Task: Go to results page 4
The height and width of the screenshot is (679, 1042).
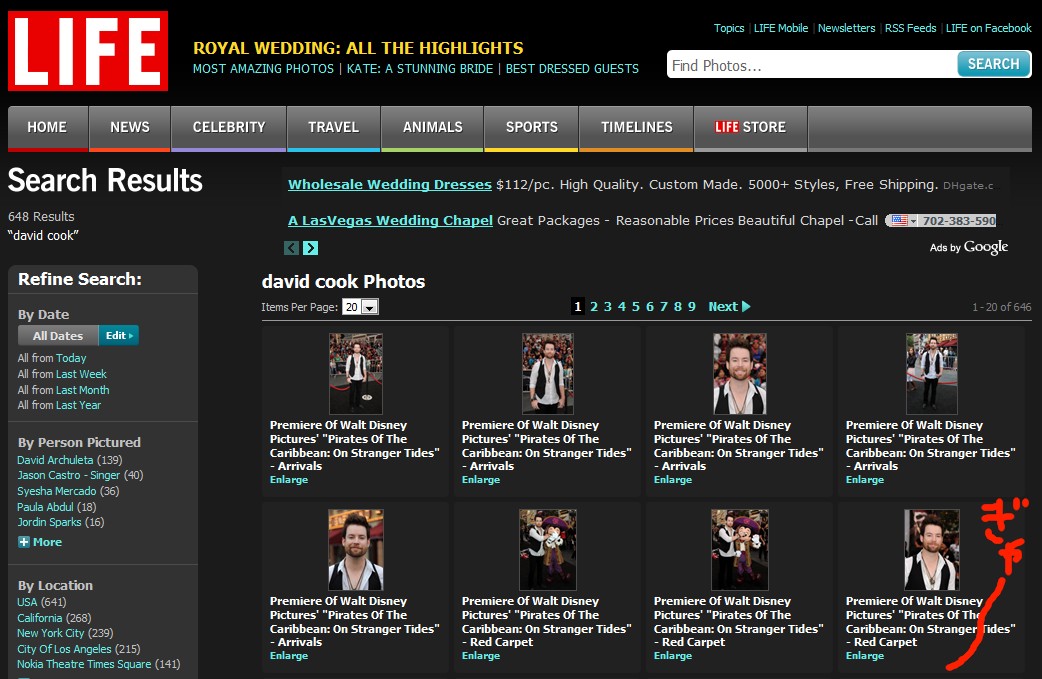Action: coord(621,306)
